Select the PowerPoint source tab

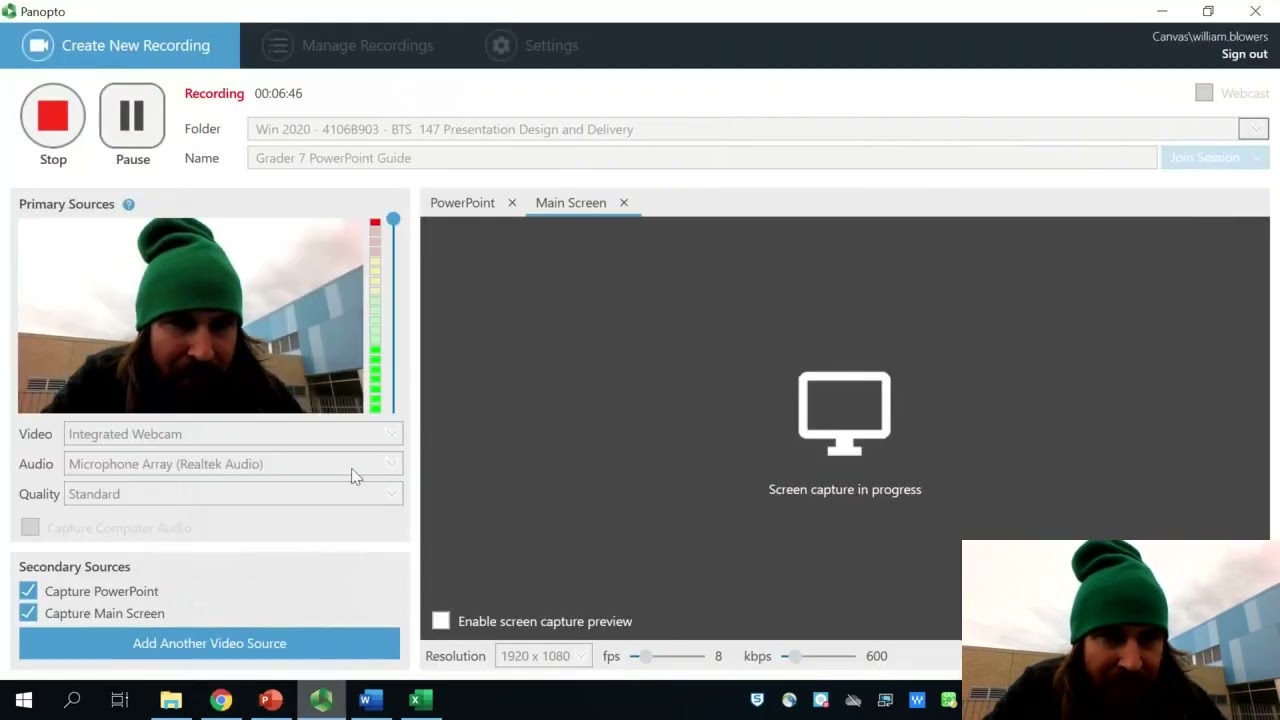pyautogui.click(x=462, y=203)
